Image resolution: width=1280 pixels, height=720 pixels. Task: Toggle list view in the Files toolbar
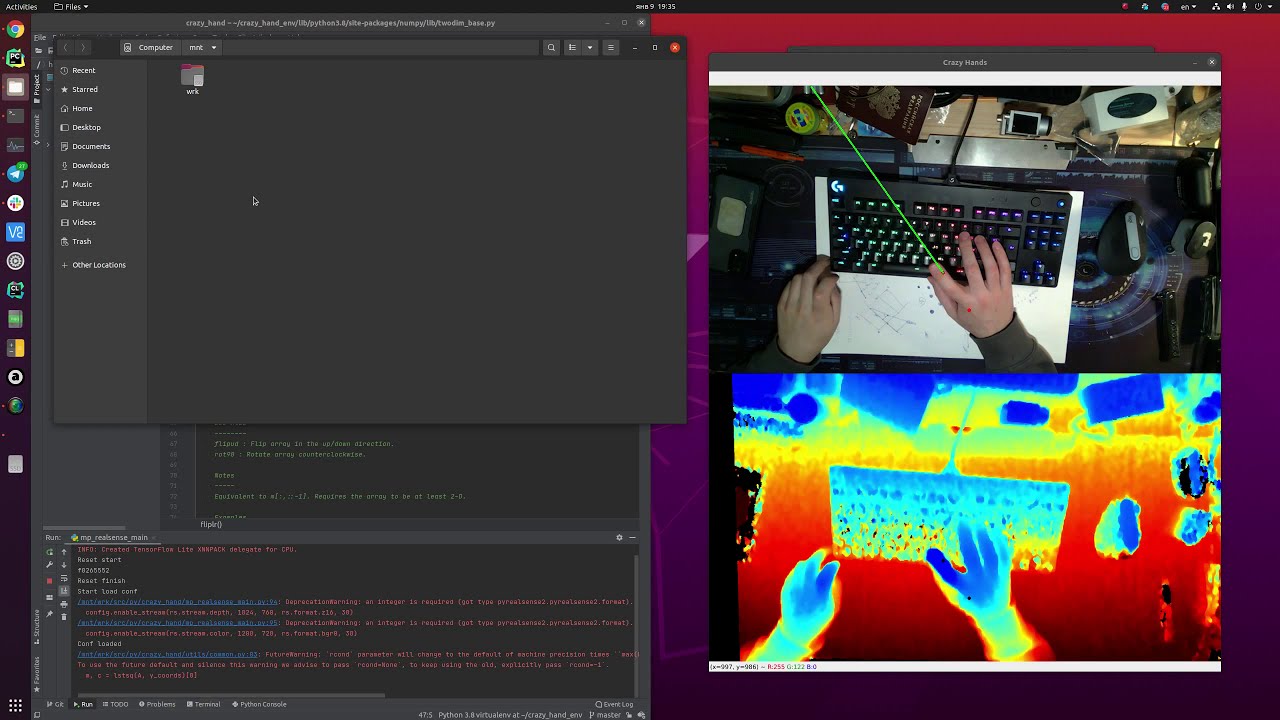pos(572,47)
